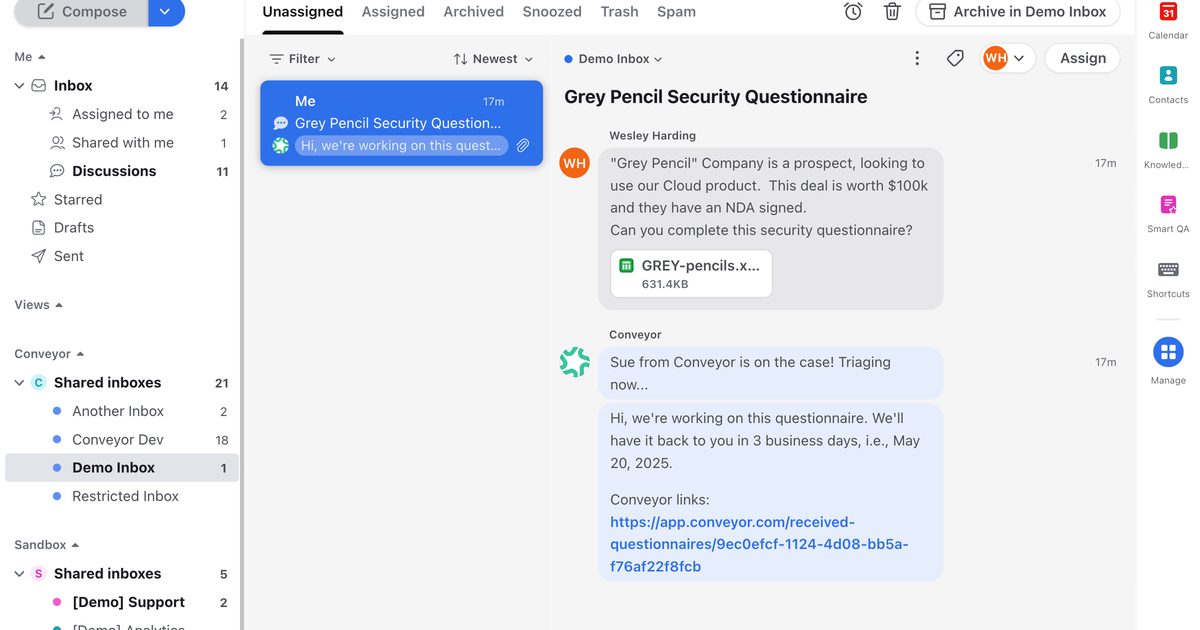
Task: Open the three-dot more options menu
Action: coord(917,58)
